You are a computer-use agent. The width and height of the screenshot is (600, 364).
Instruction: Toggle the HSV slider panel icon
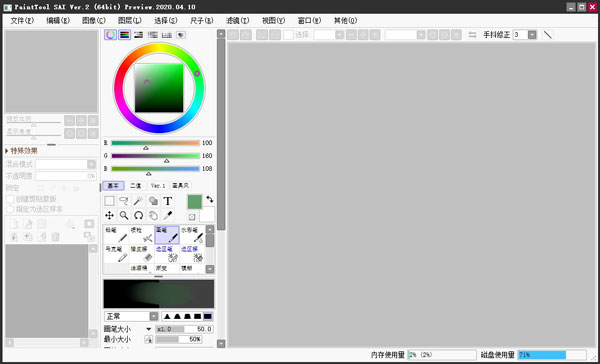point(139,35)
